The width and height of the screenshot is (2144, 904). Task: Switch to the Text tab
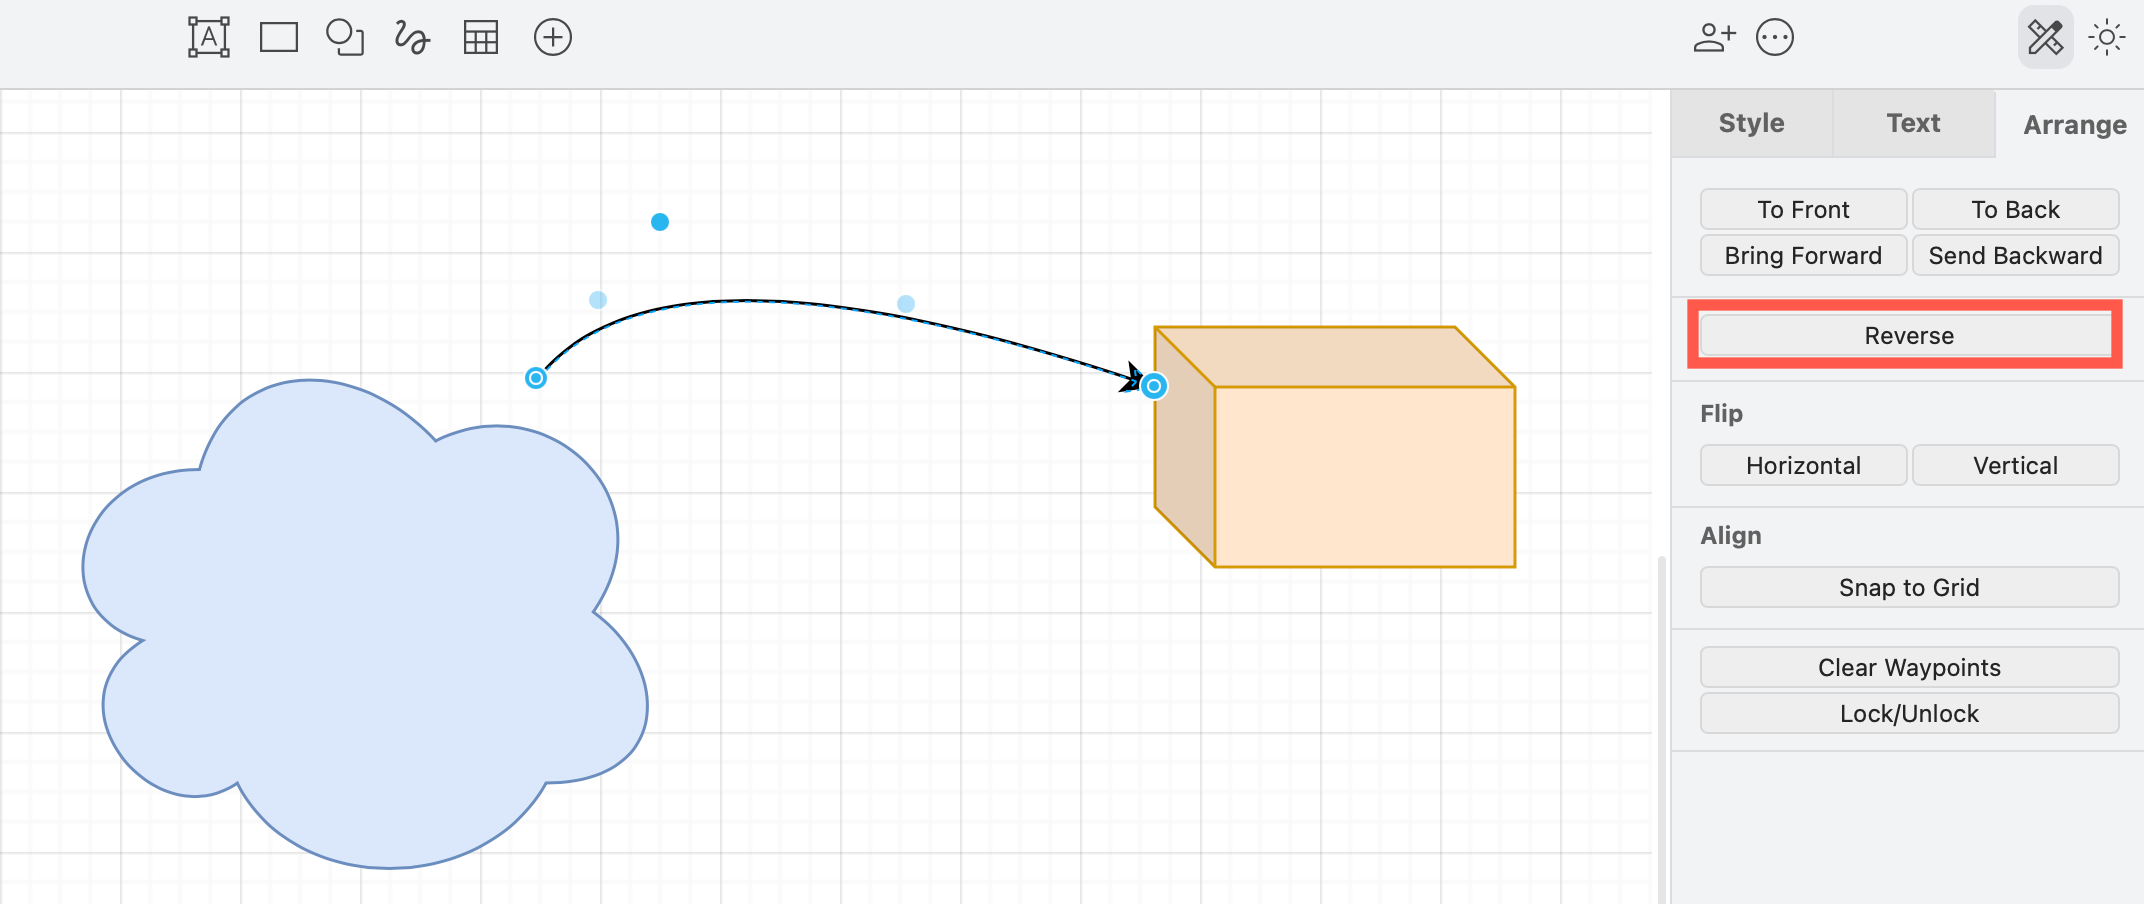coord(1913,123)
